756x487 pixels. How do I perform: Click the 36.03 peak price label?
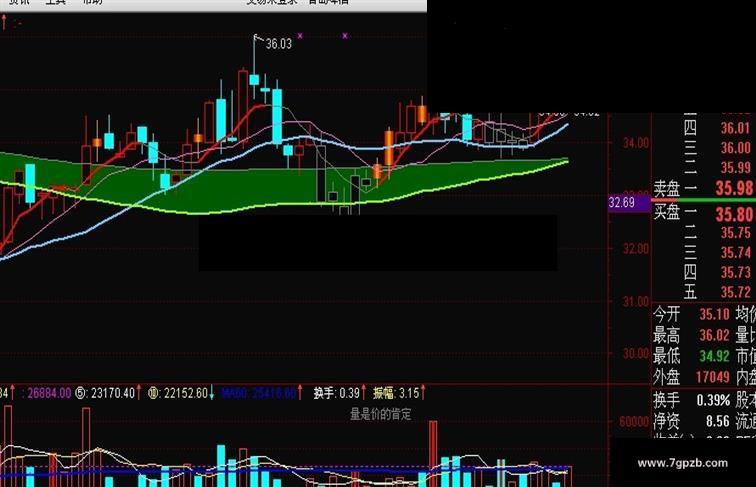click(279, 44)
